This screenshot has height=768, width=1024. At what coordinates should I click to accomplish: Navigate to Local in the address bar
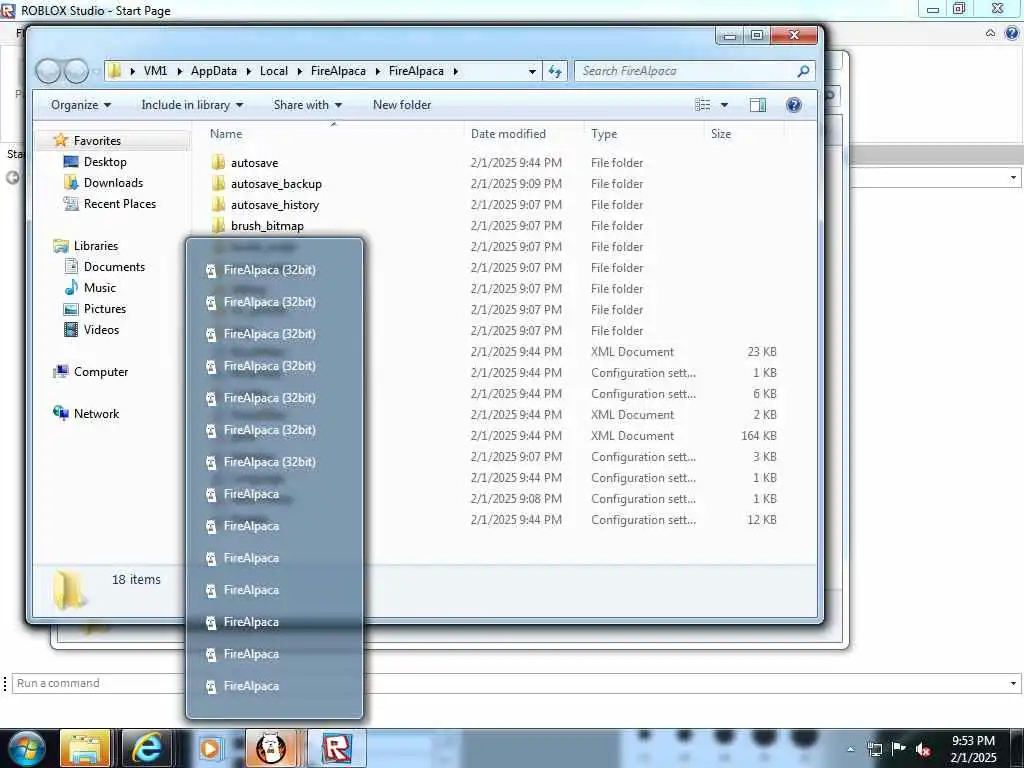(274, 71)
